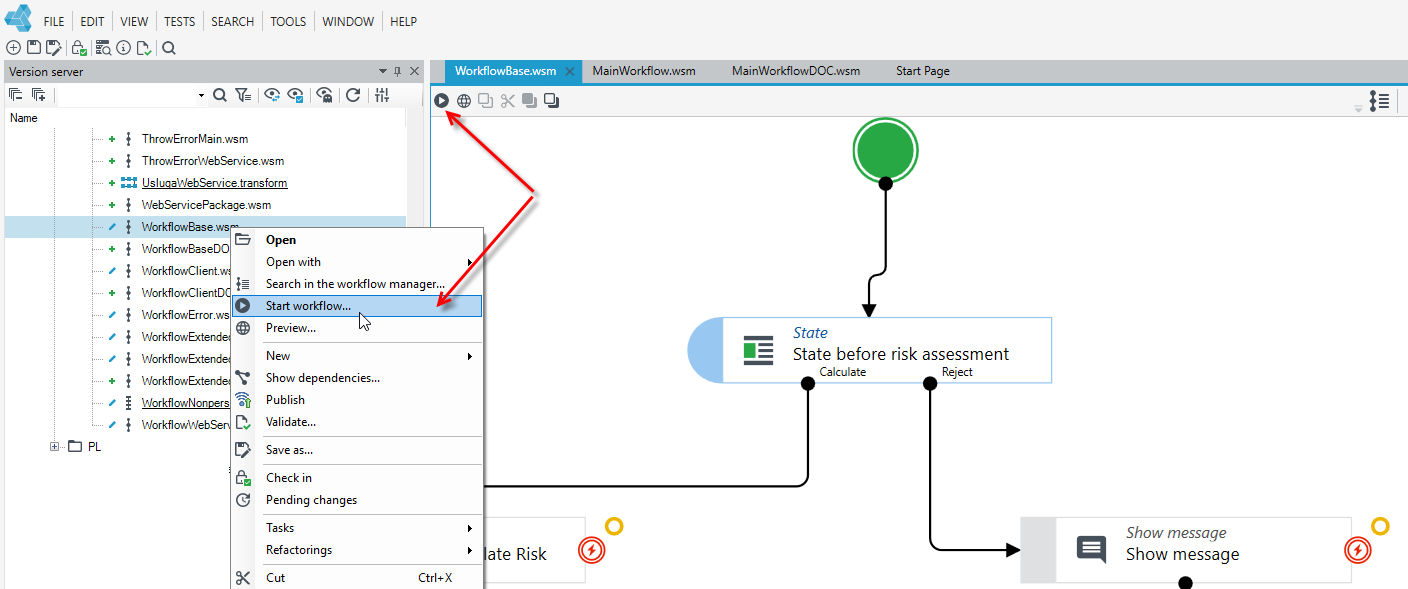Click the Save floppy icon in main toolbar

(x=33, y=47)
